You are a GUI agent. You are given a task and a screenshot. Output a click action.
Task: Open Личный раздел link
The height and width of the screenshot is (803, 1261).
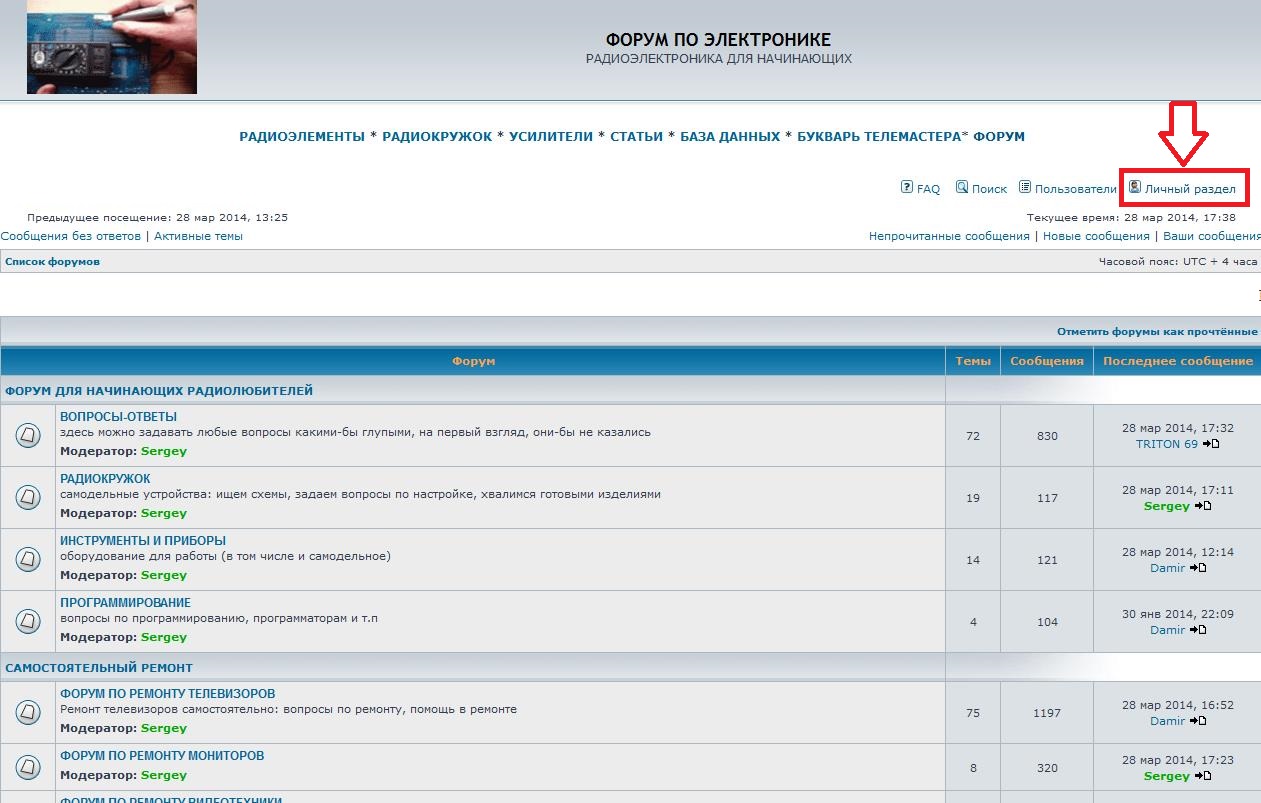(1190, 189)
